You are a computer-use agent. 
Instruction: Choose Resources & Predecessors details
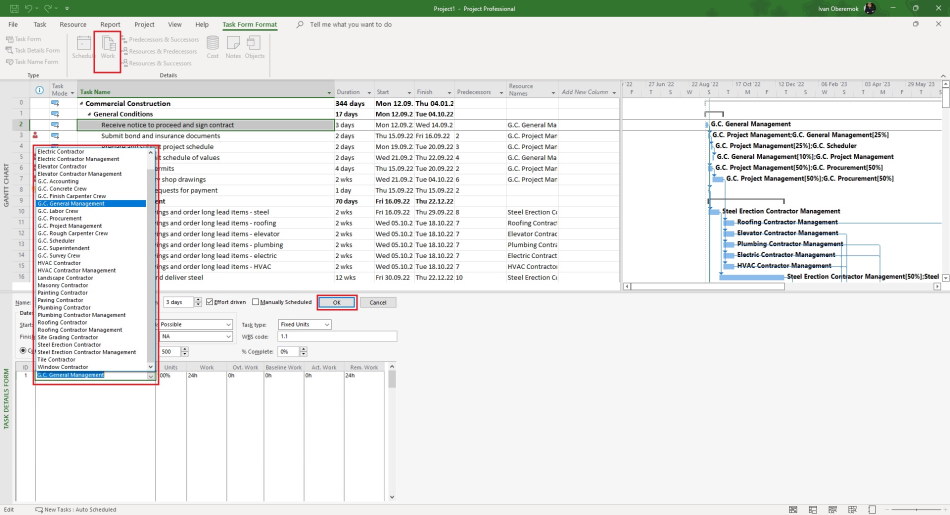tap(159, 52)
